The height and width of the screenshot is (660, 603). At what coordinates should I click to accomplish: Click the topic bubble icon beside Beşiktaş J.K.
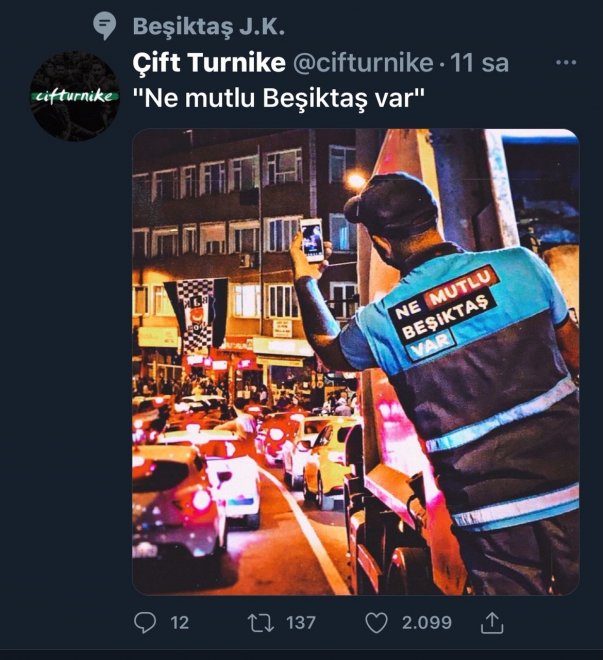[104, 26]
